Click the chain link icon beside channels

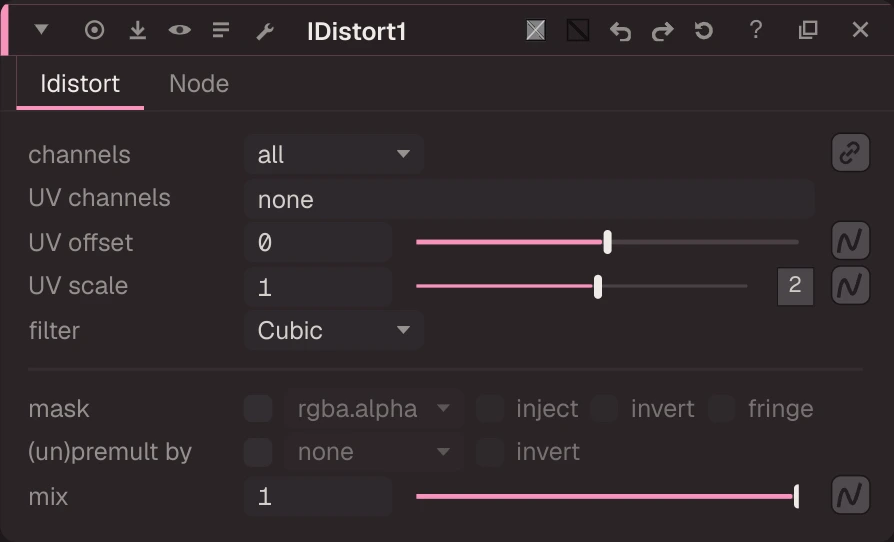click(850, 153)
